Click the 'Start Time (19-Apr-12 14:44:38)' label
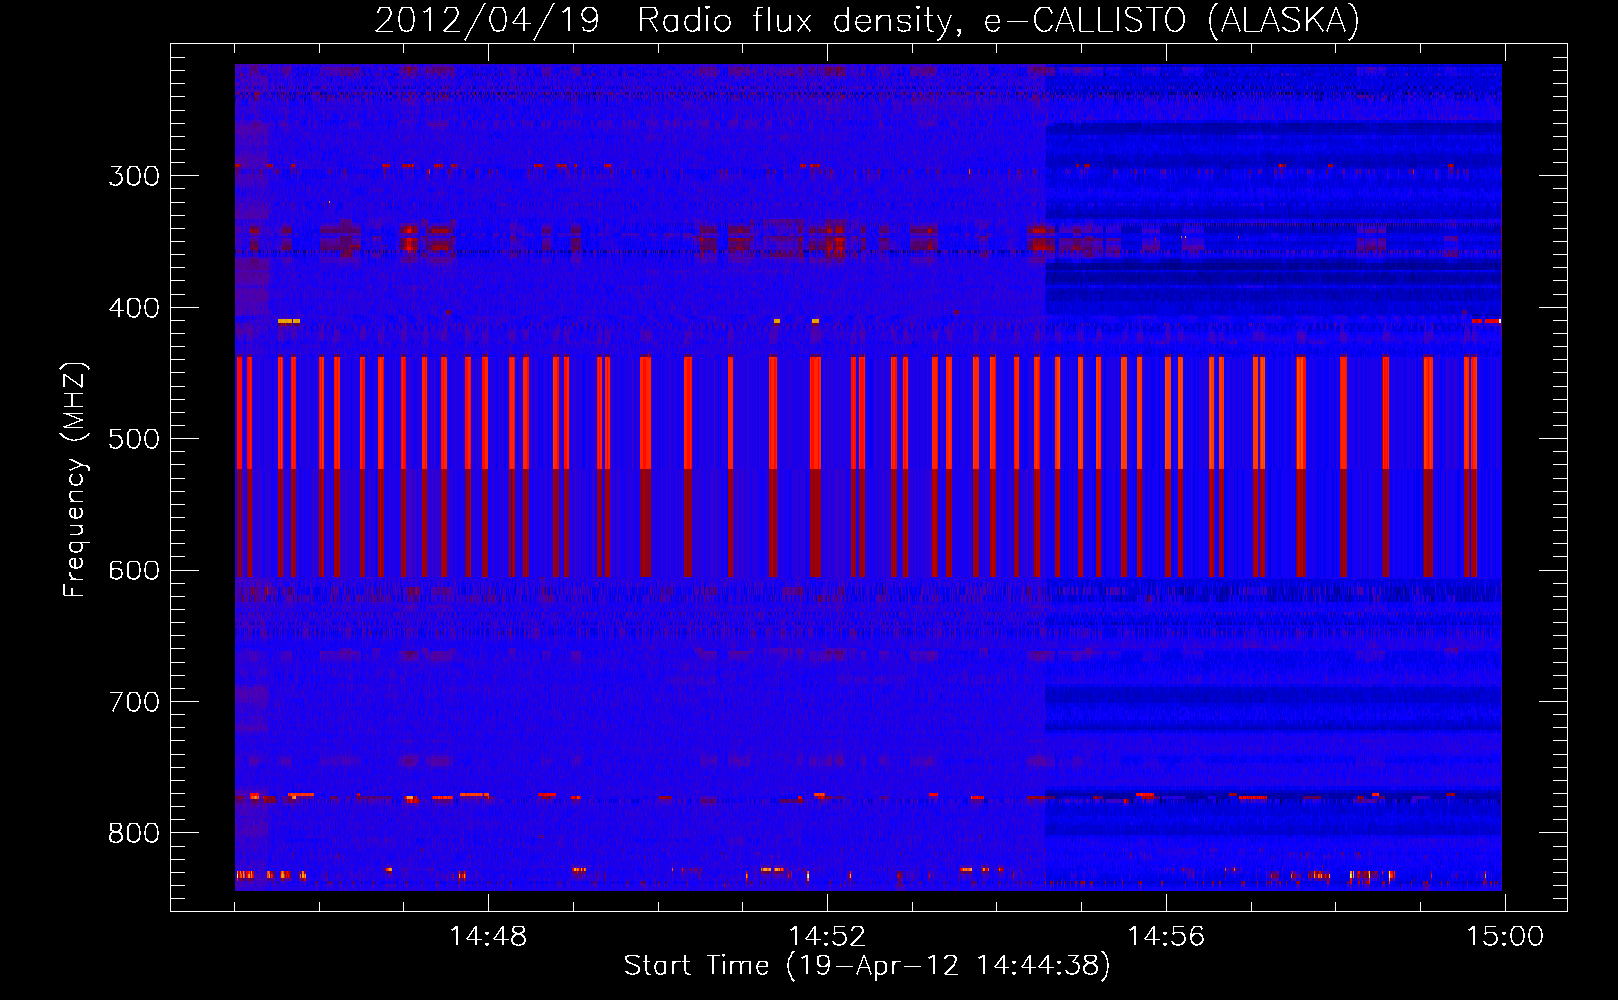The height and width of the screenshot is (1000, 1618). click(x=867, y=966)
